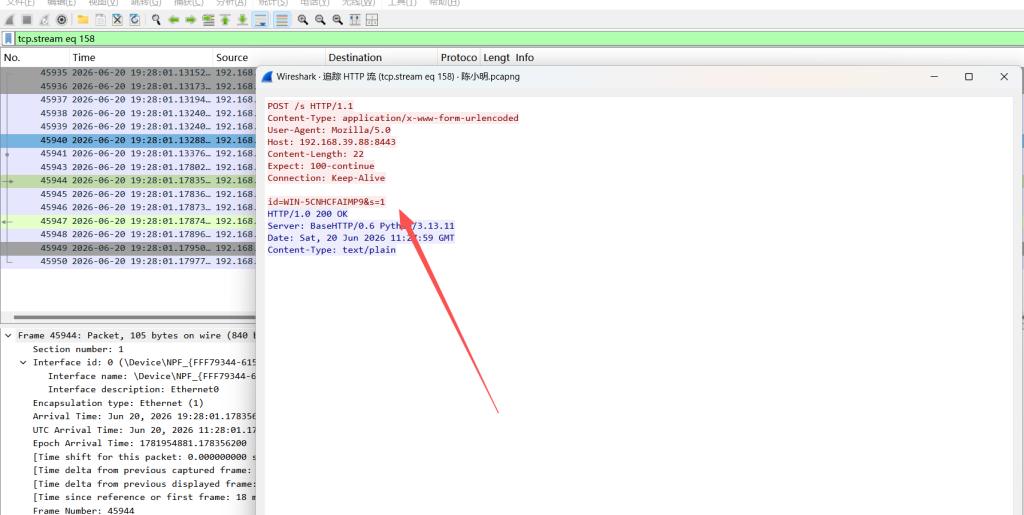
Task: Select the 'Frame Number: 45944' row
Action: [x=84, y=510]
